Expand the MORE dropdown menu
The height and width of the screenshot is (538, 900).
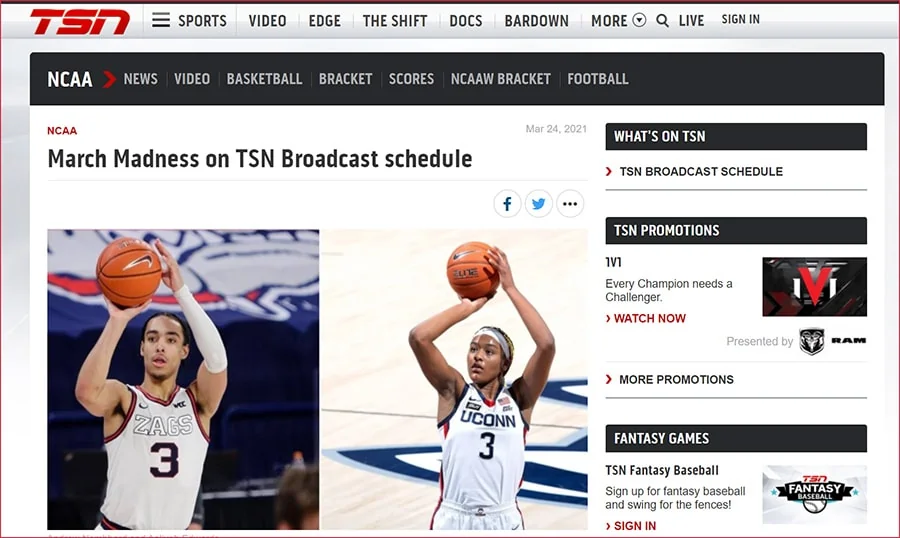(x=618, y=21)
